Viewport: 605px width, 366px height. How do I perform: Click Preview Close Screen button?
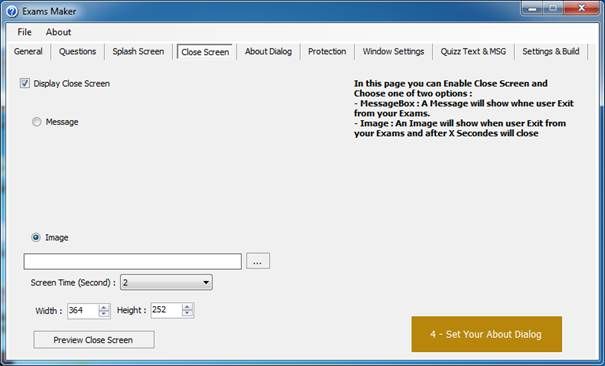94,340
